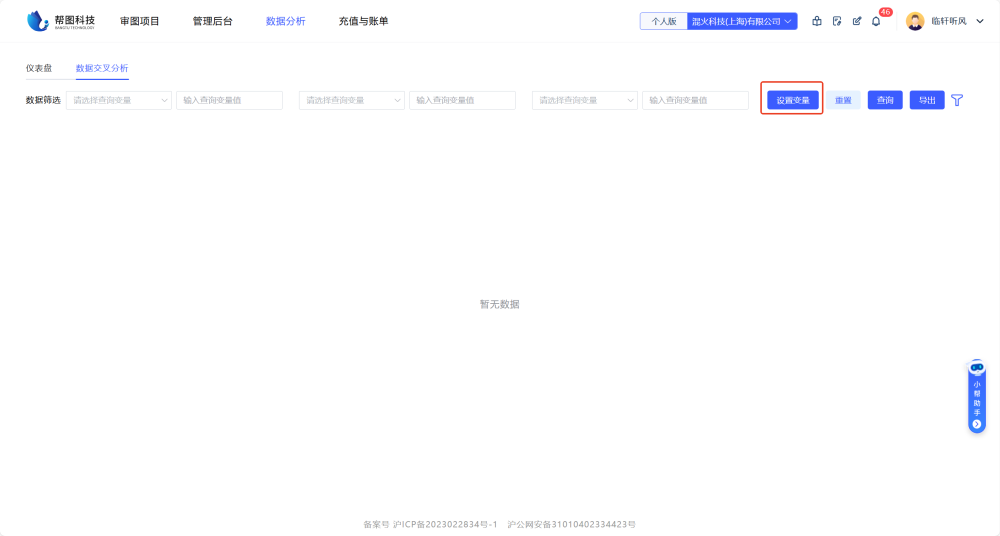
Task: Open the 小帮助手 assistant widget
Action: point(977,397)
